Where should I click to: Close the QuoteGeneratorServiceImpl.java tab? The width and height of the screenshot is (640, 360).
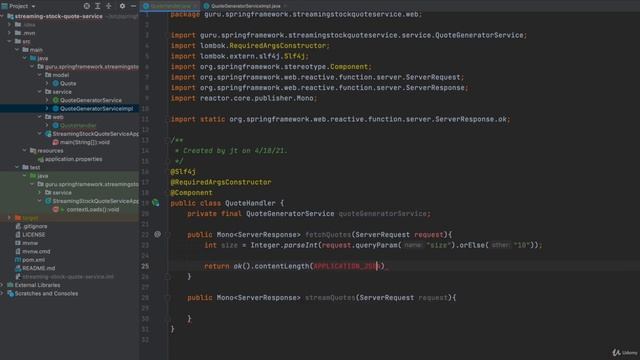click(285, 6)
